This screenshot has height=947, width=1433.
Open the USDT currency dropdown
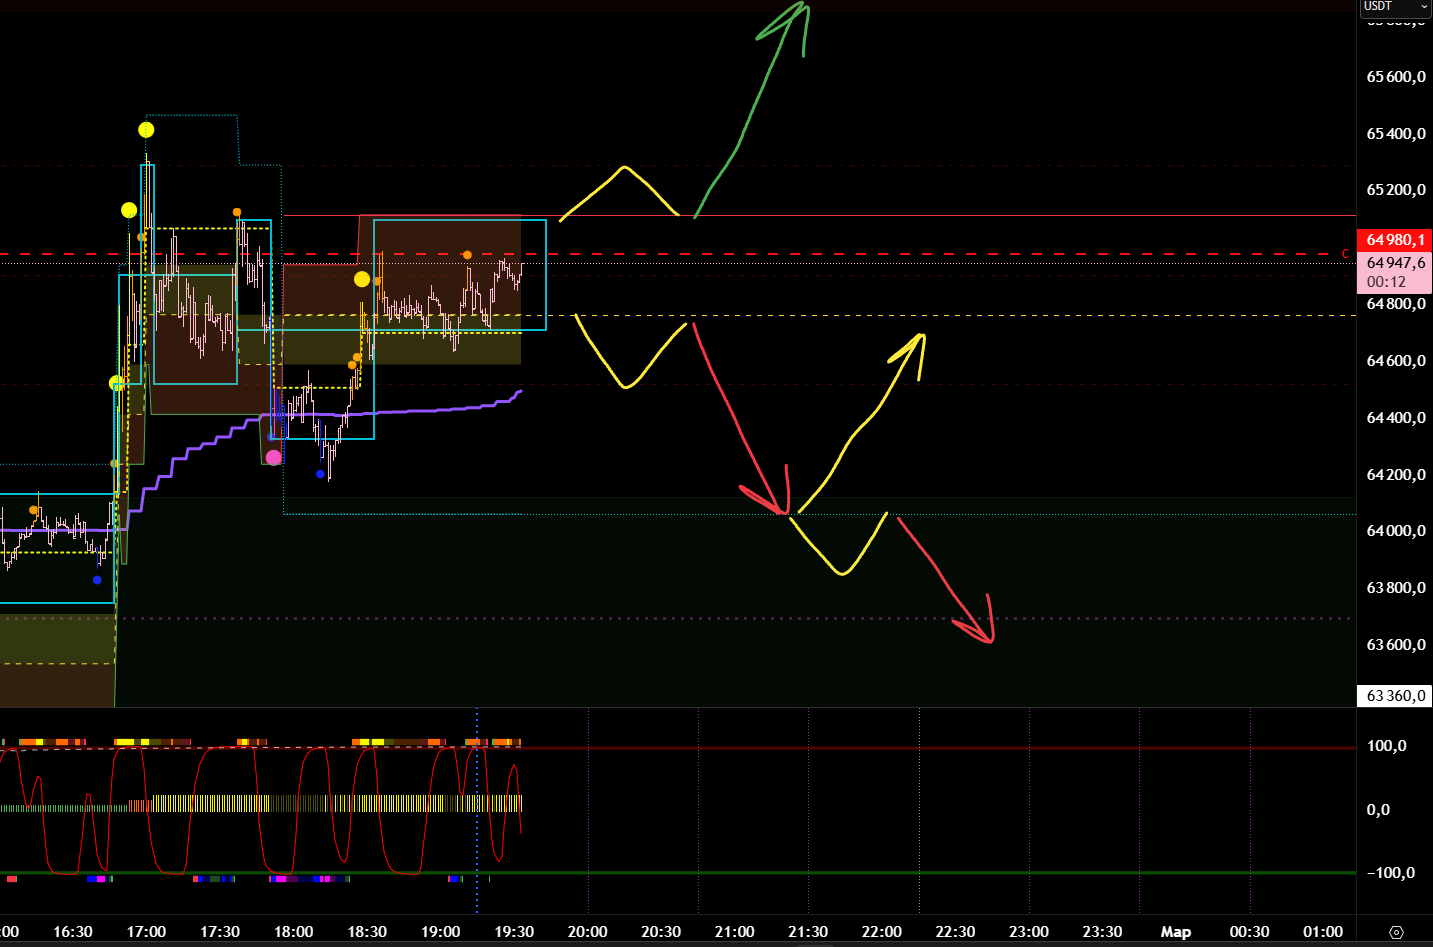tap(1395, 8)
